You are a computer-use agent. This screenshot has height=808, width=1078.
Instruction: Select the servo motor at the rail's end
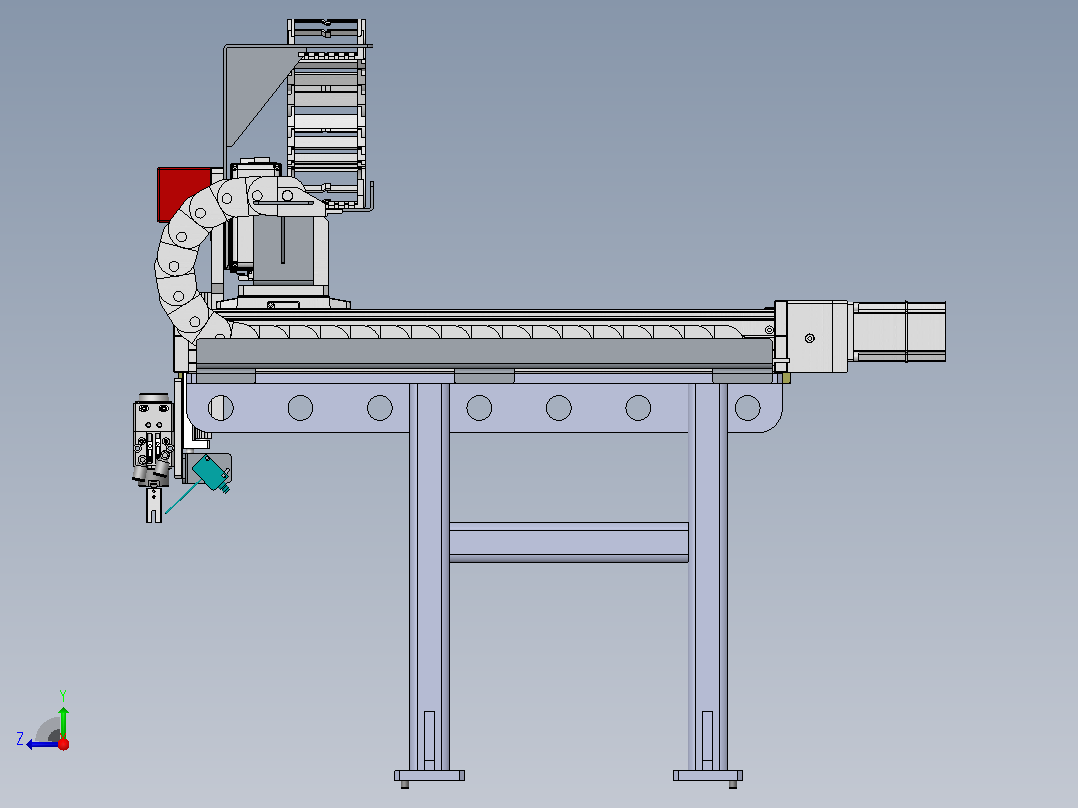899,331
